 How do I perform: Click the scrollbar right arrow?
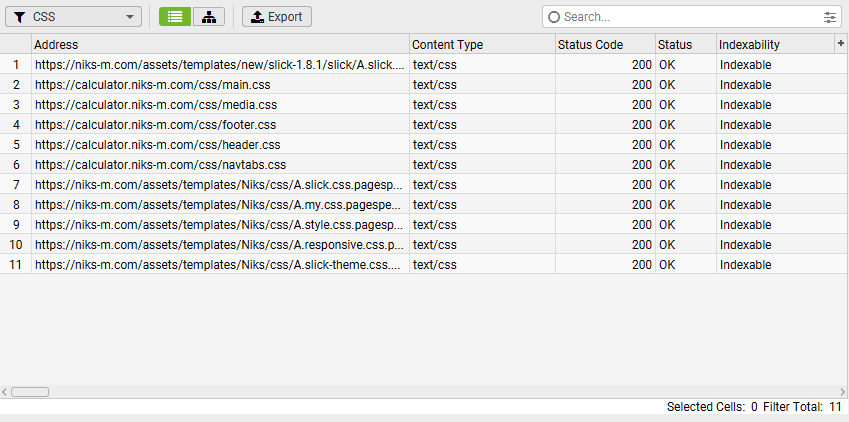[842, 392]
